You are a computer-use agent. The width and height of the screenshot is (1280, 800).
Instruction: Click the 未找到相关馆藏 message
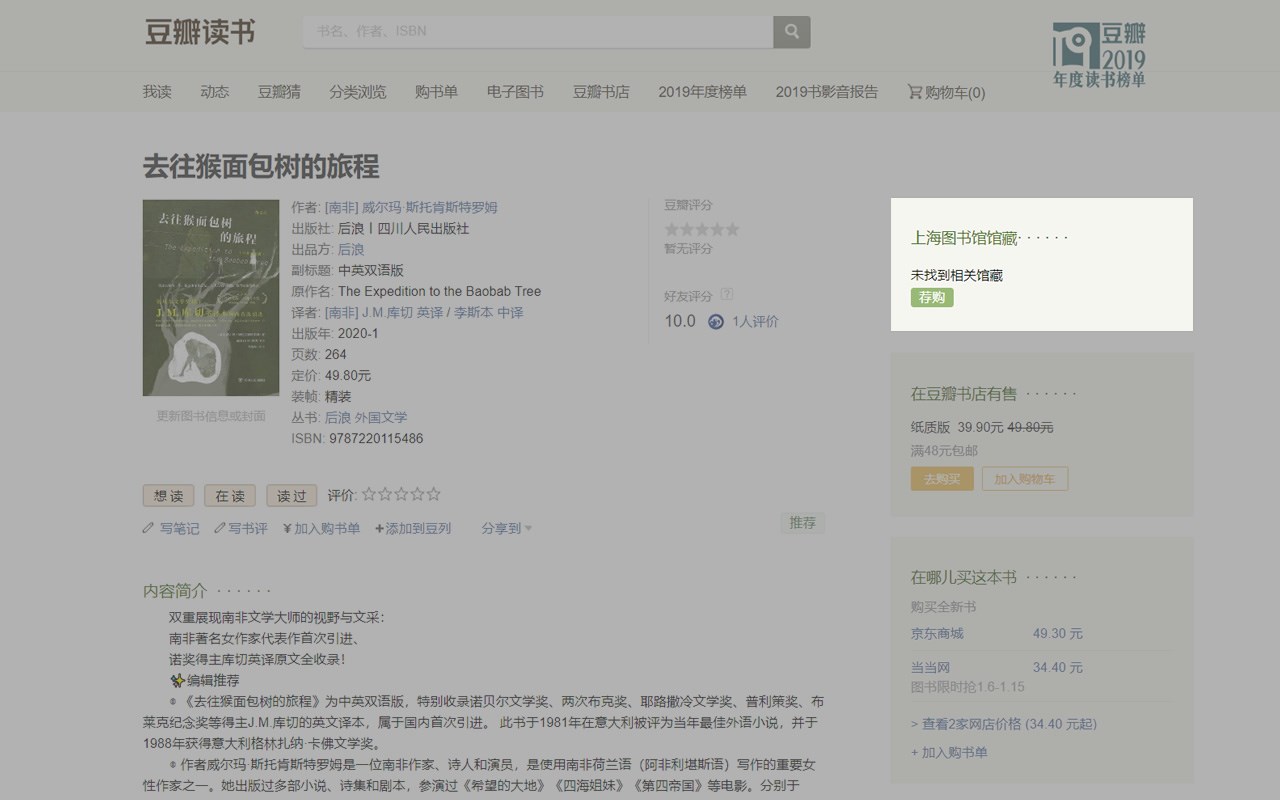coord(957,275)
